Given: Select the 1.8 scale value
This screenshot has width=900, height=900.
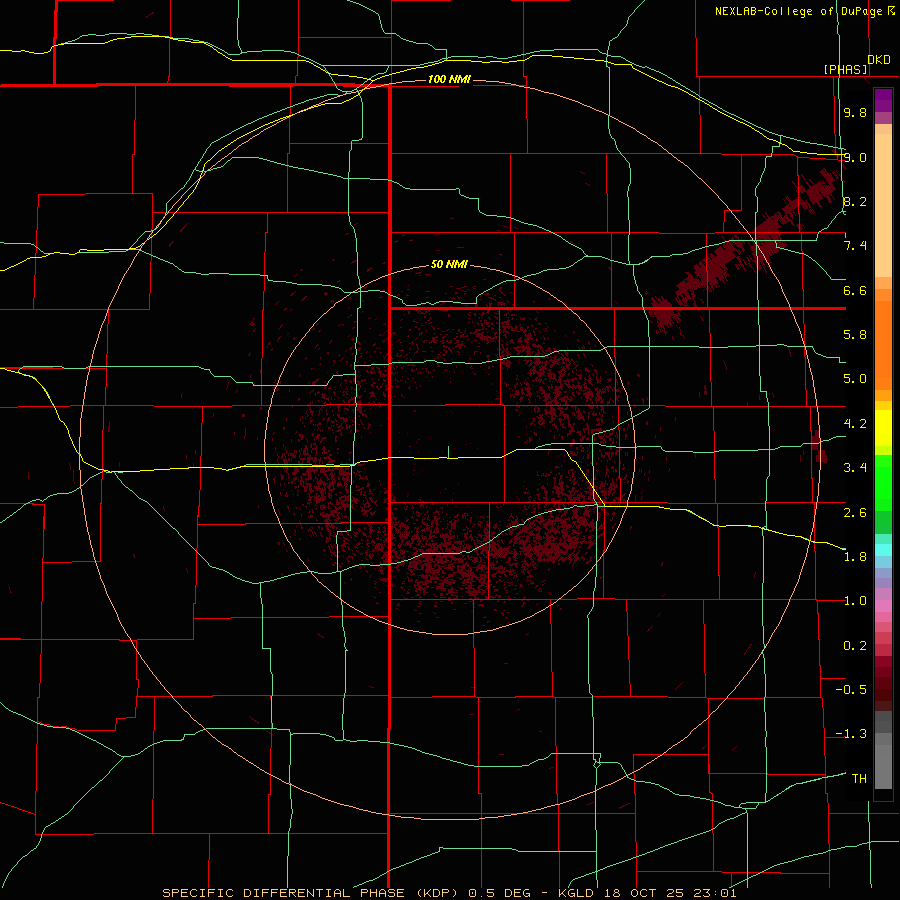Looking at the screenshot, I should [x=855, y=557].
